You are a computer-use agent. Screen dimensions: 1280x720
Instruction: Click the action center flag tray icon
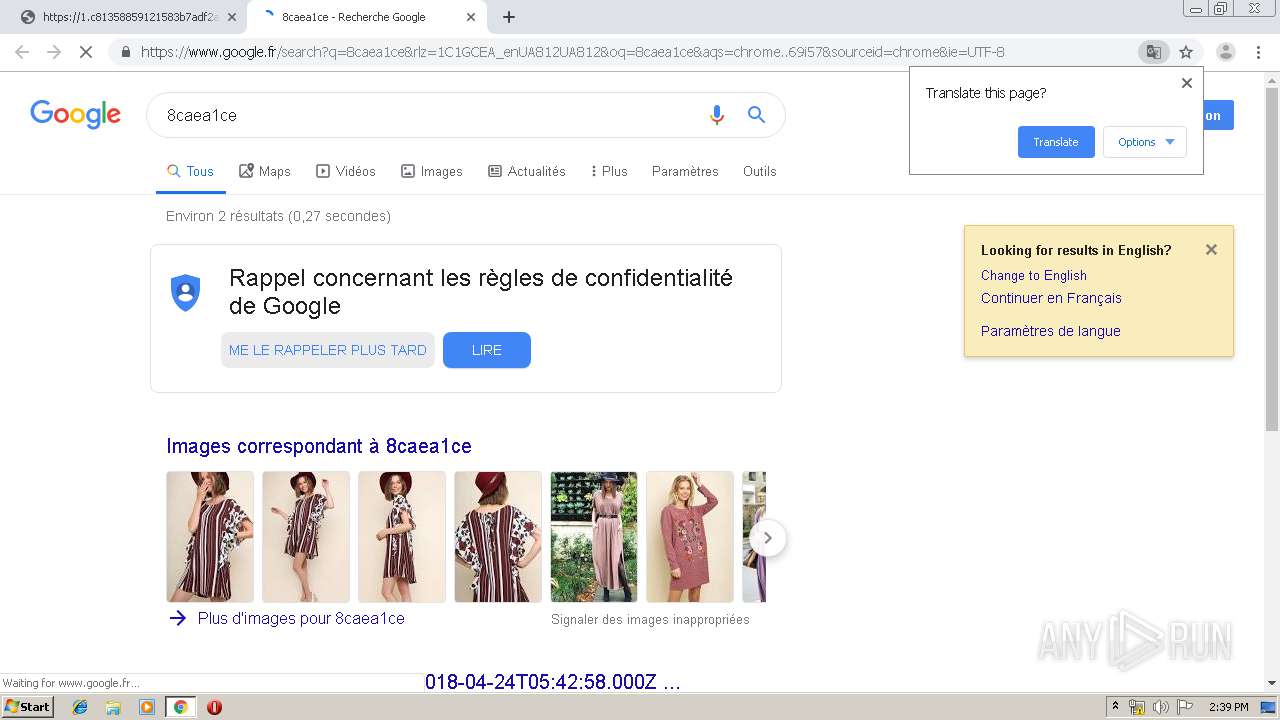click(x=1185, y=707)
